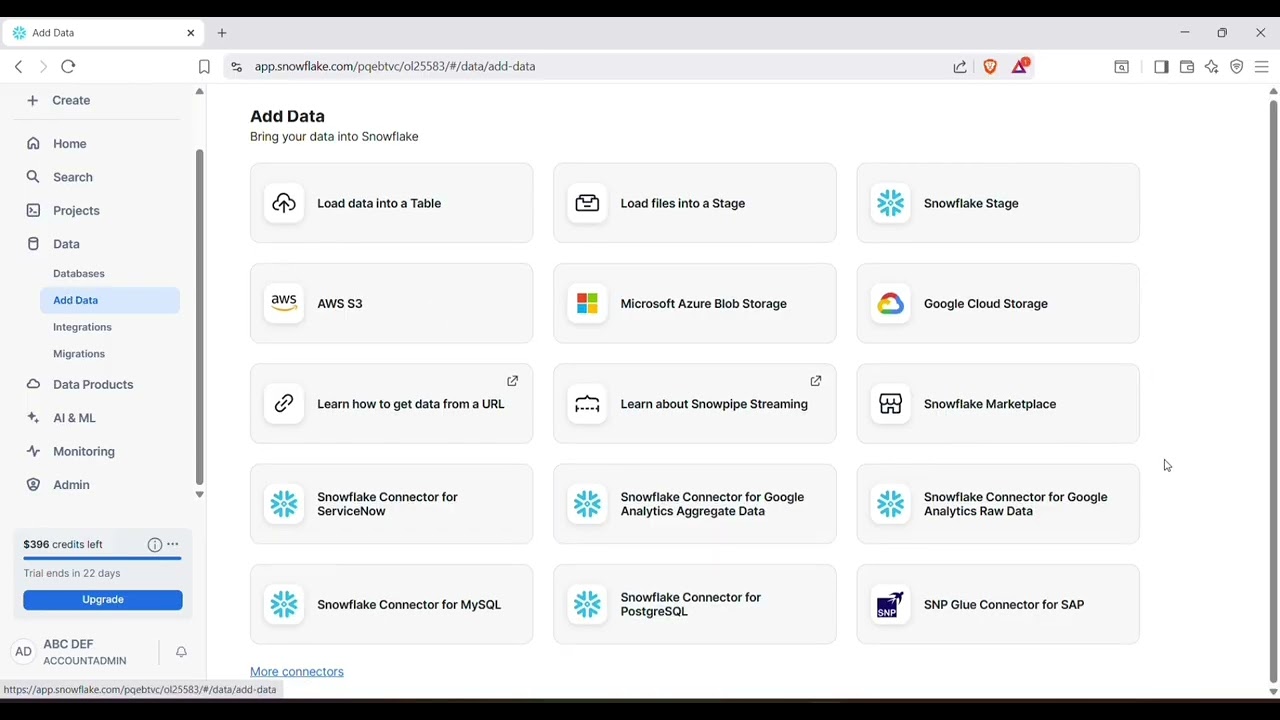Click the "$396 credits left" text
Screen dimensions: 1280x720
click(63, 544)
